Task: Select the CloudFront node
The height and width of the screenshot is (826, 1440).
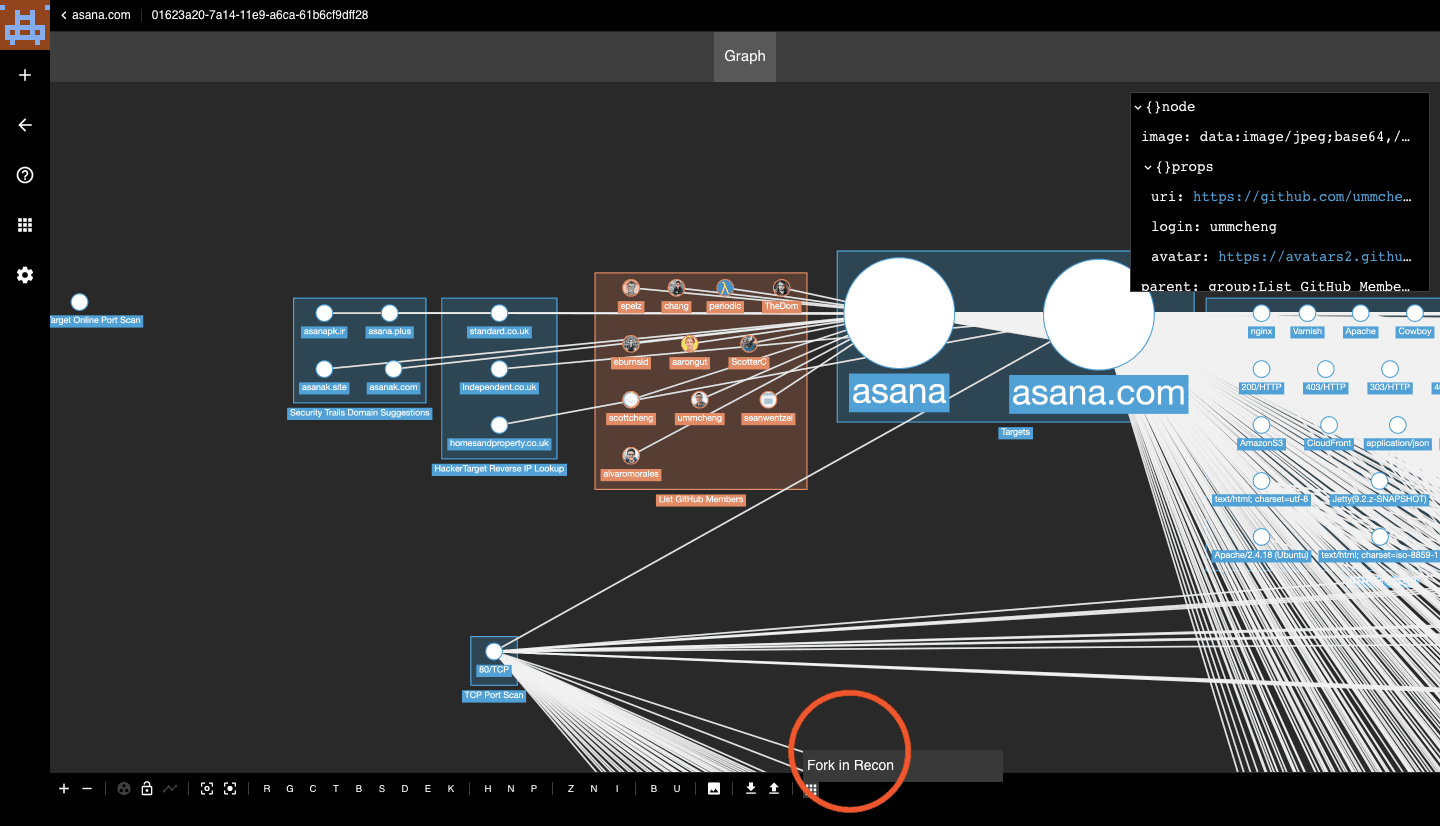Action: pos(1329,425)
